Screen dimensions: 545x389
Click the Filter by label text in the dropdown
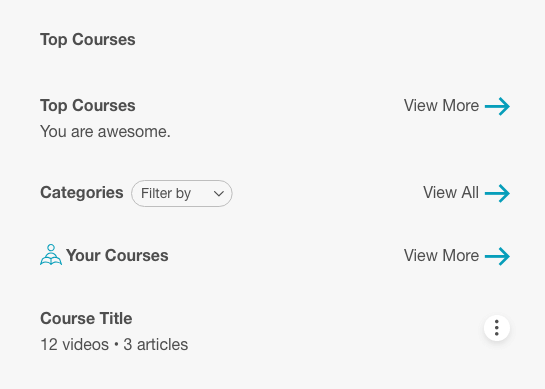pyautogui.click(x=166, y=193)
